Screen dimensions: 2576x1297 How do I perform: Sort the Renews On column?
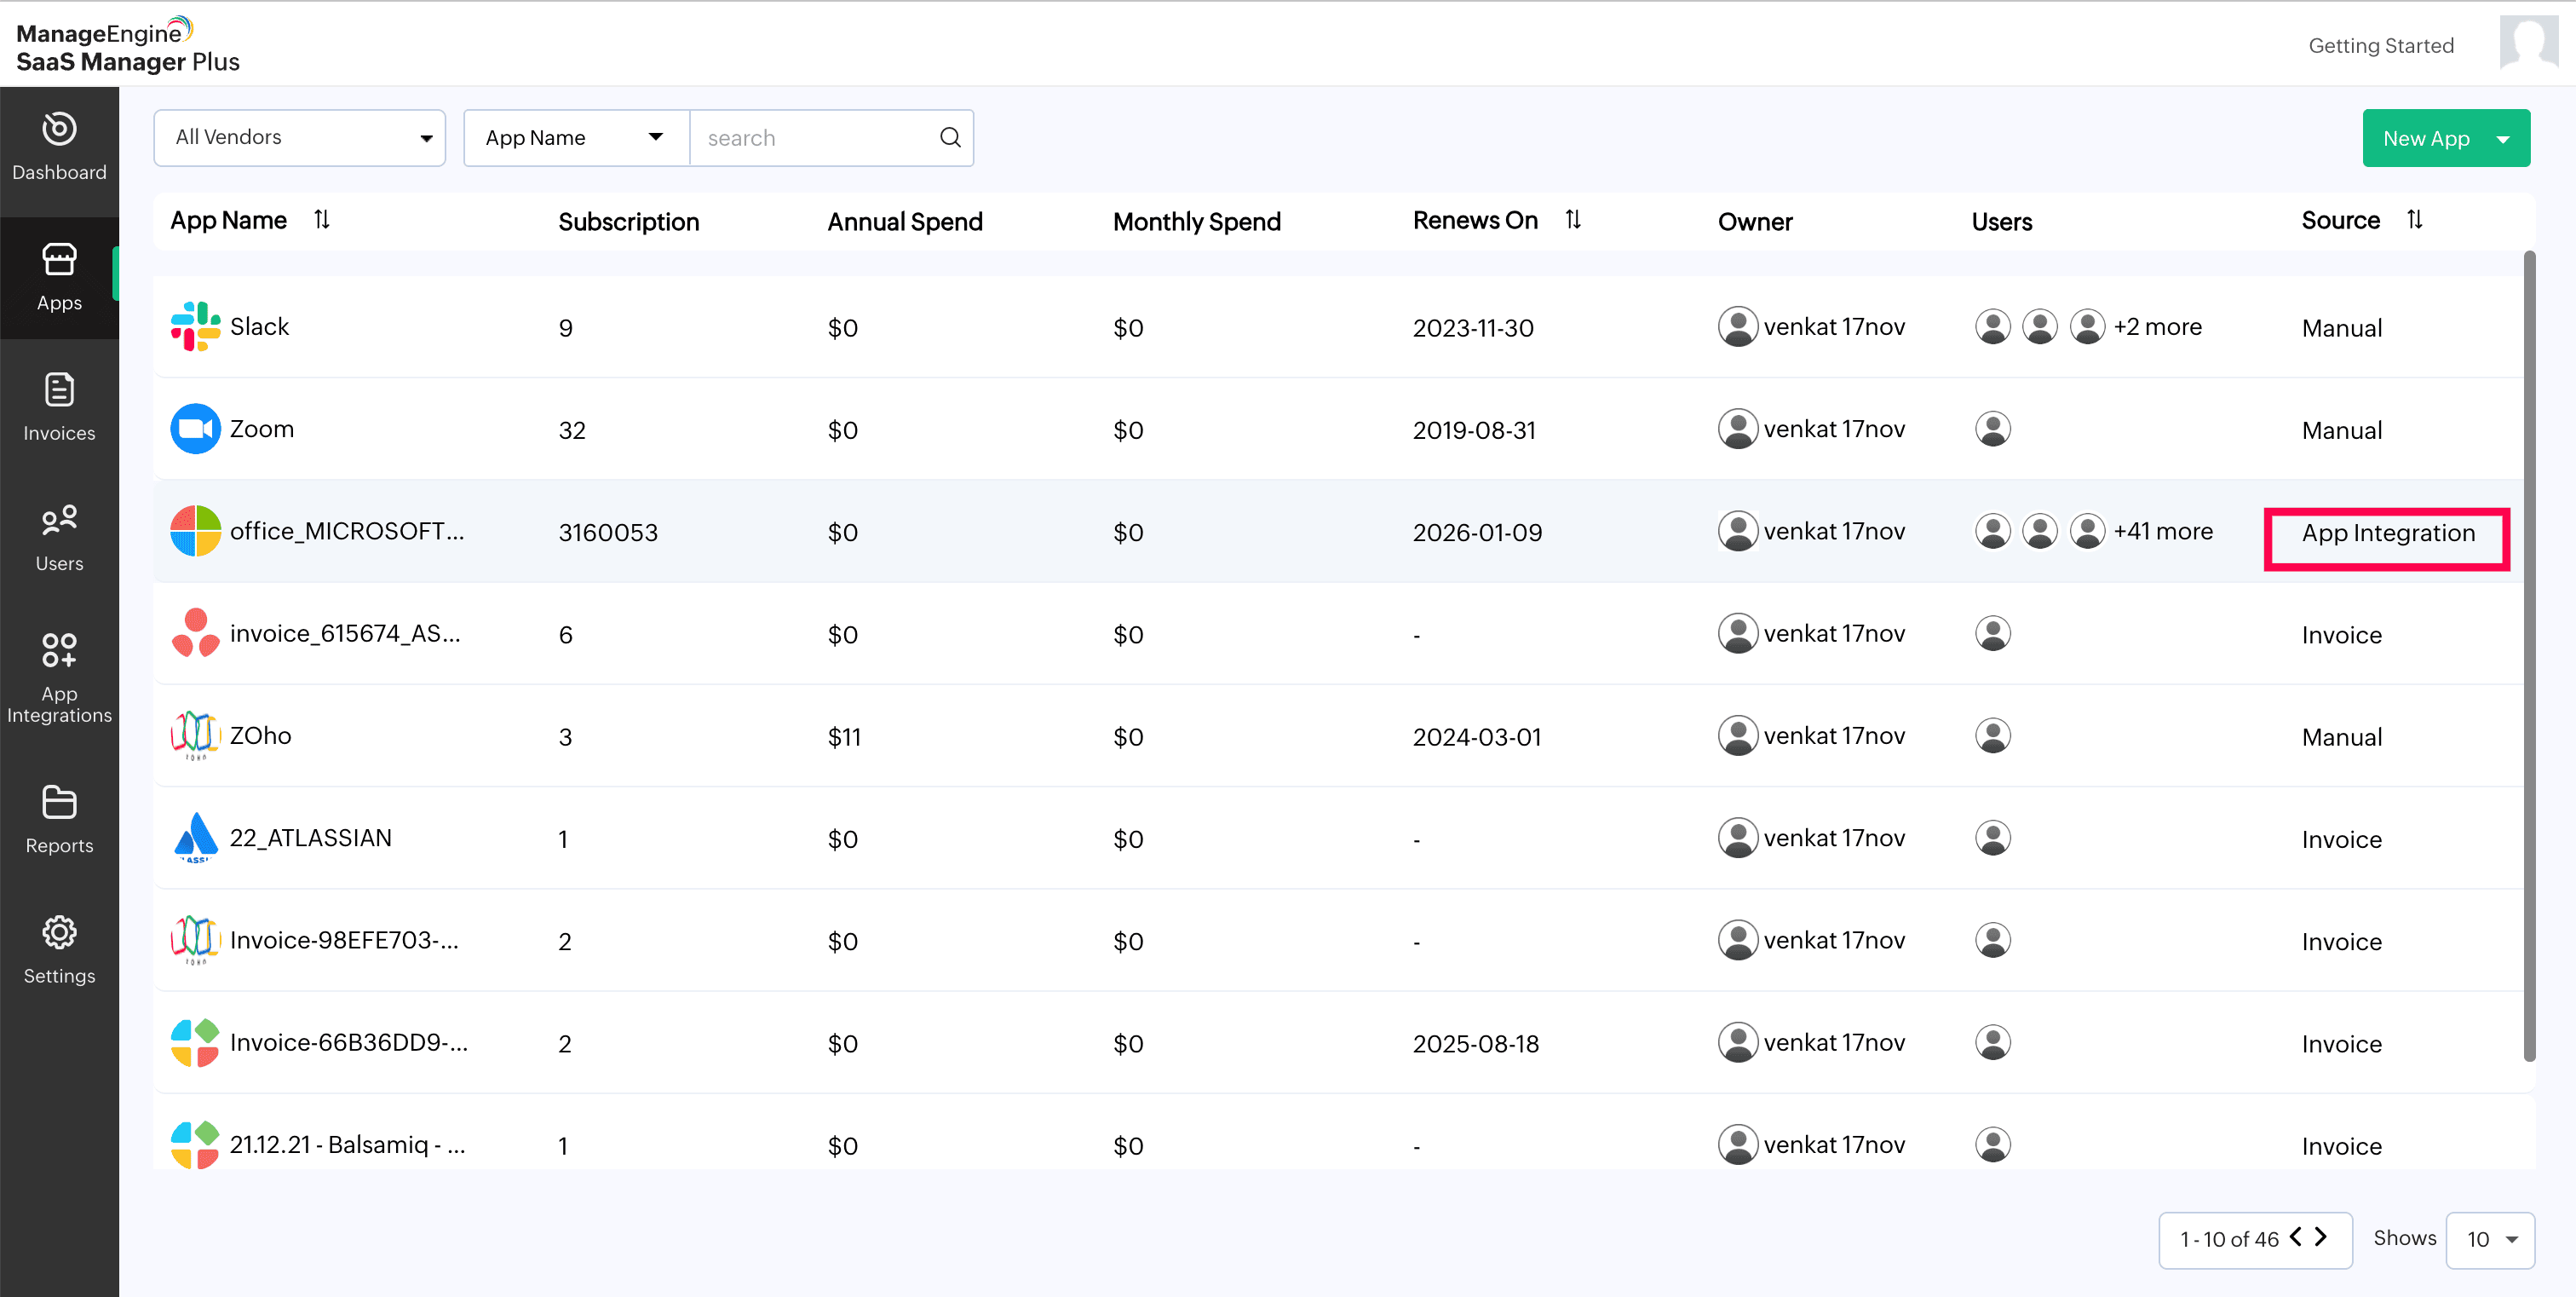tap(1573, 220)
